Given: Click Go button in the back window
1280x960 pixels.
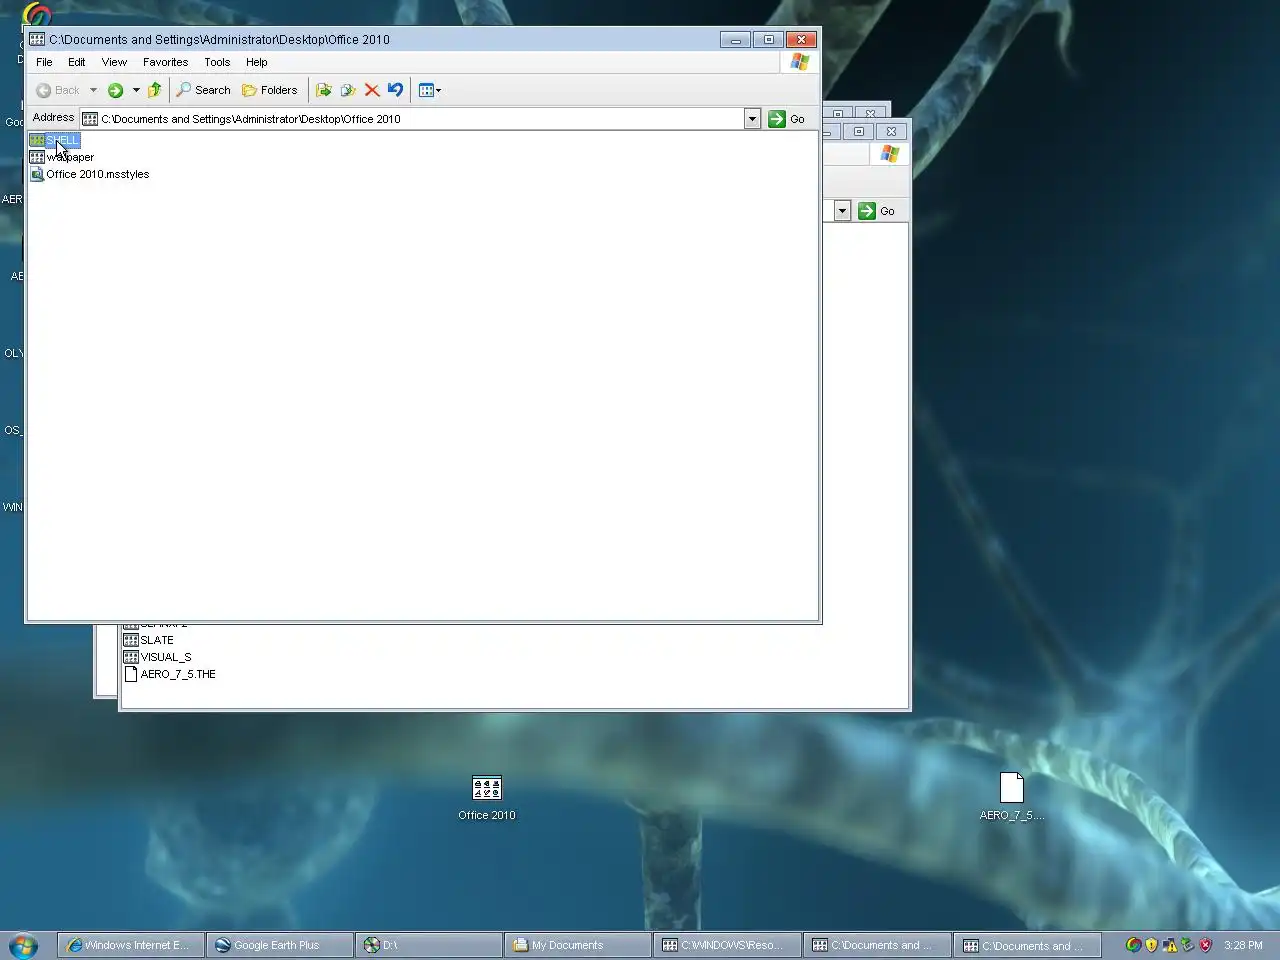Looking at the screenshot, I should (x=877, y=211).
